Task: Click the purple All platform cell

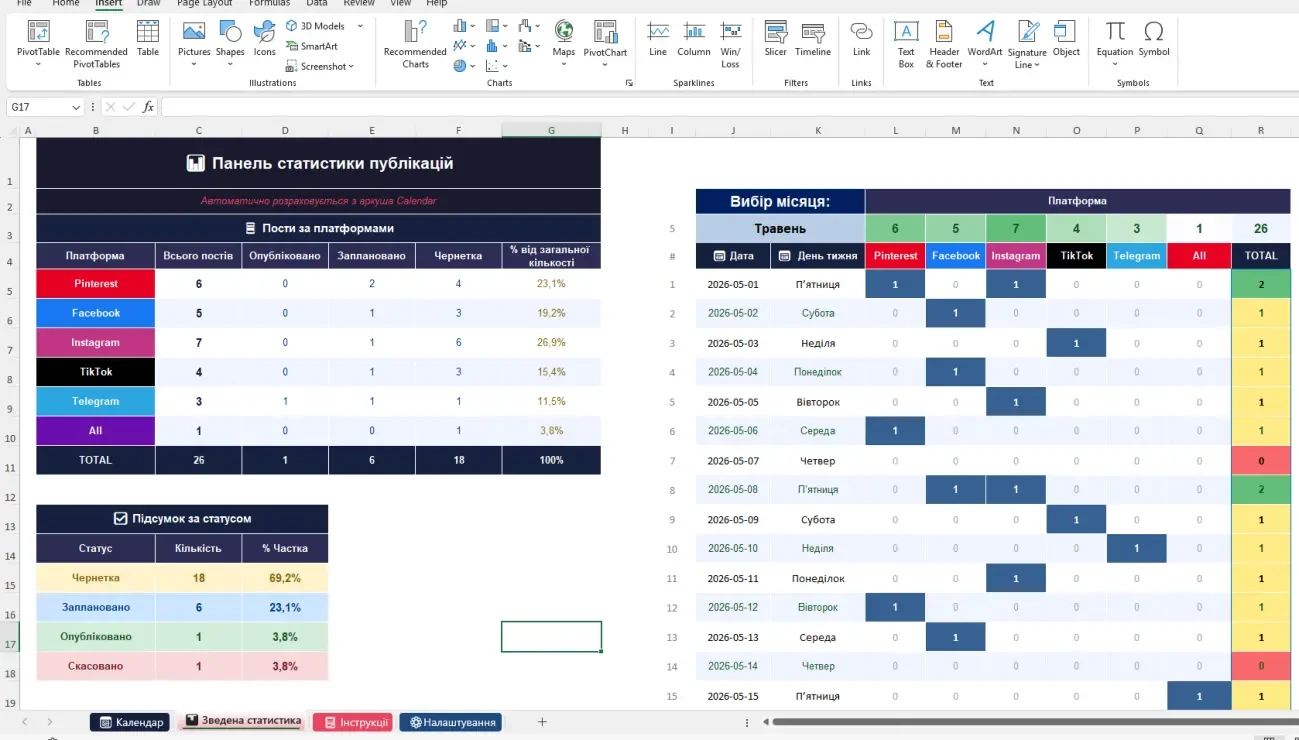Action: click(95, 431)
